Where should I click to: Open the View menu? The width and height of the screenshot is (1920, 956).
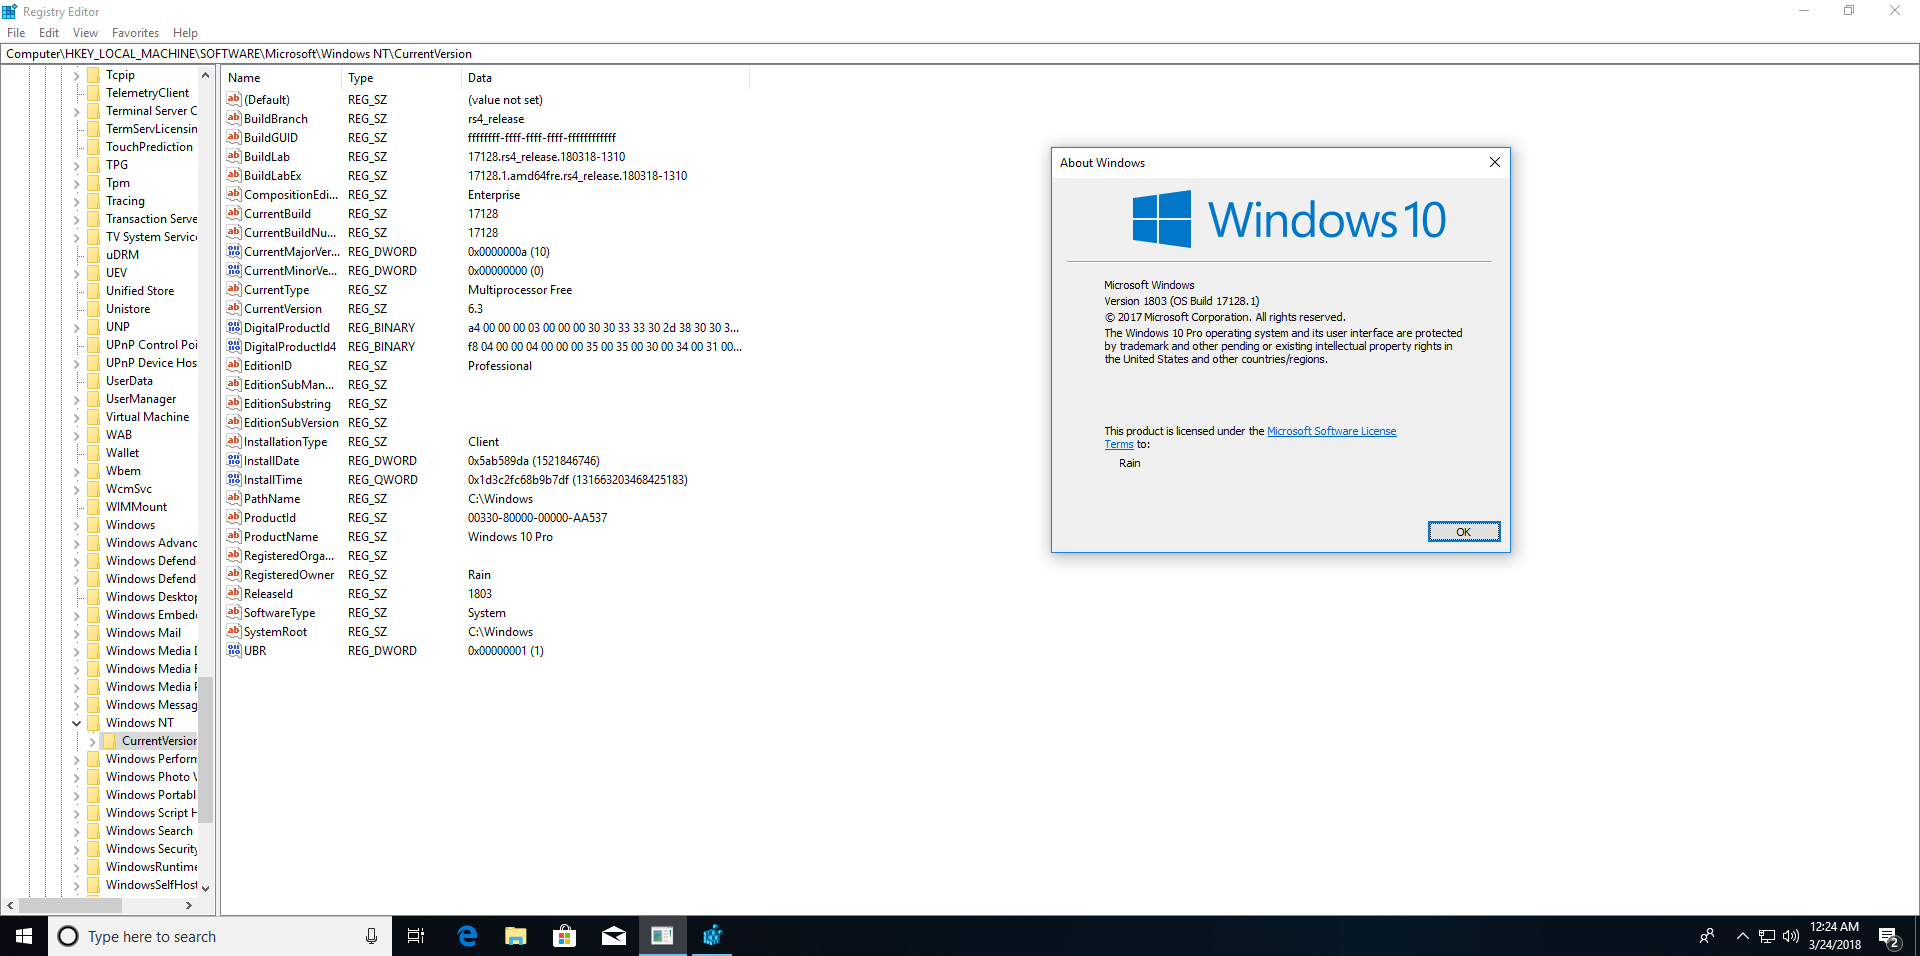click(x=85, y=33)
